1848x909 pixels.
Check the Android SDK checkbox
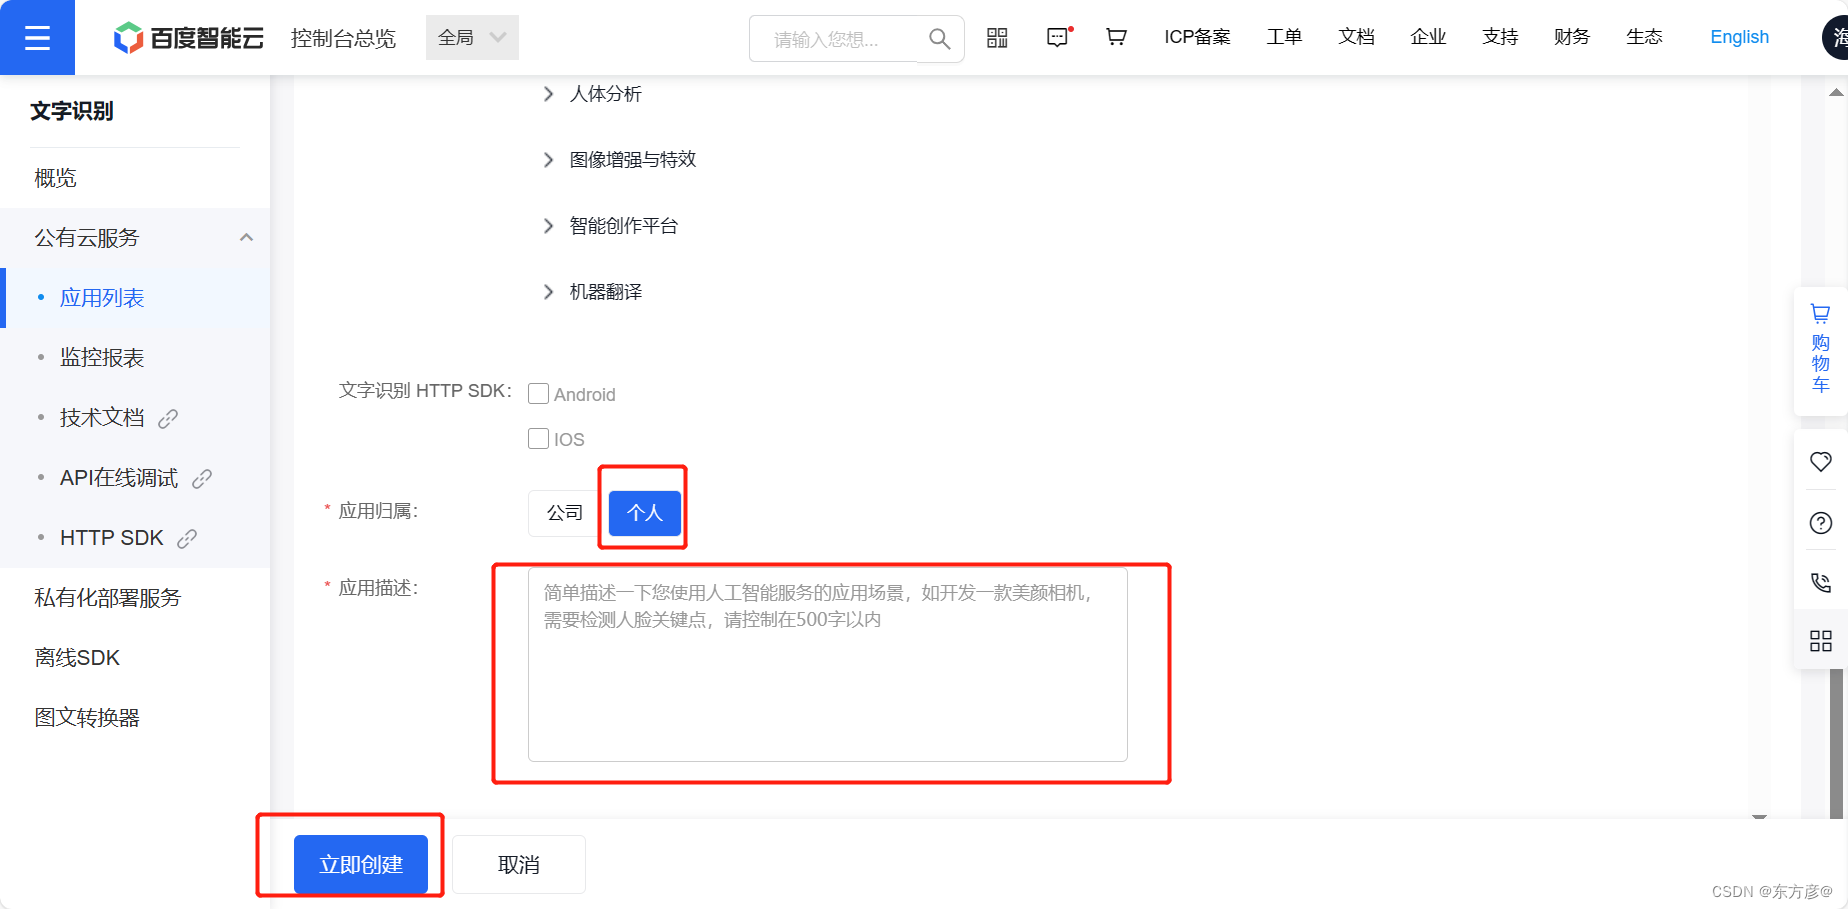538,393
